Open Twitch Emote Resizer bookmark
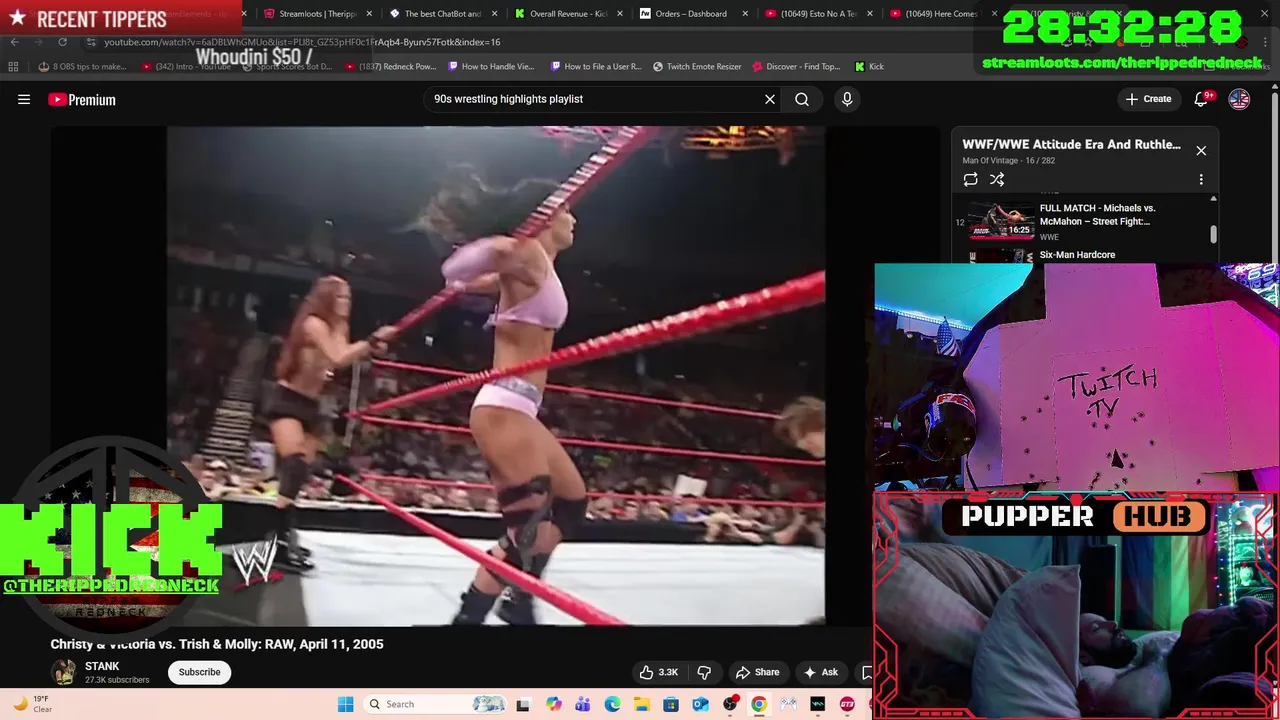This screenshot has height=720, width=1280. tap(697, 67)
